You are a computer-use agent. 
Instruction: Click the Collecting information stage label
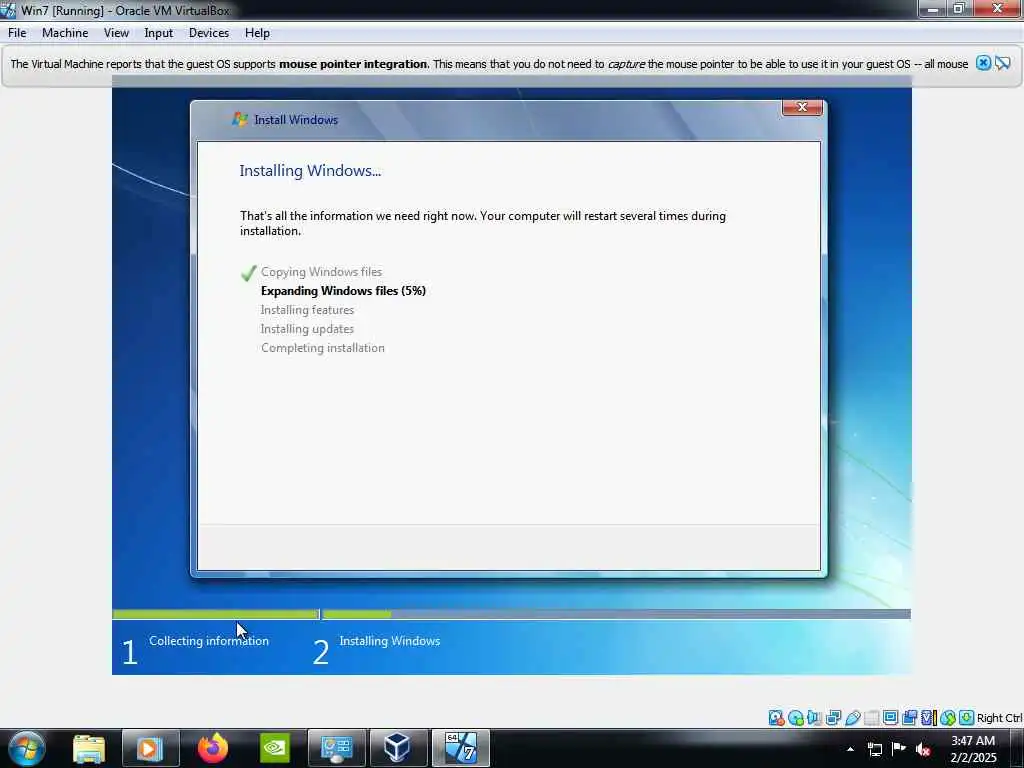click(209, 641)
